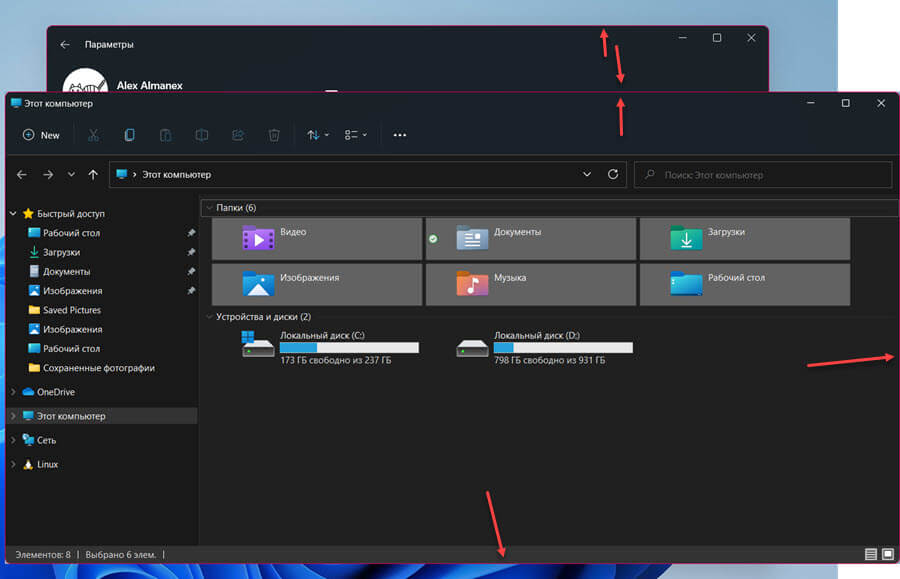
Task: Click pin icon next to sidebar Документы
Action: click(191, 271)
